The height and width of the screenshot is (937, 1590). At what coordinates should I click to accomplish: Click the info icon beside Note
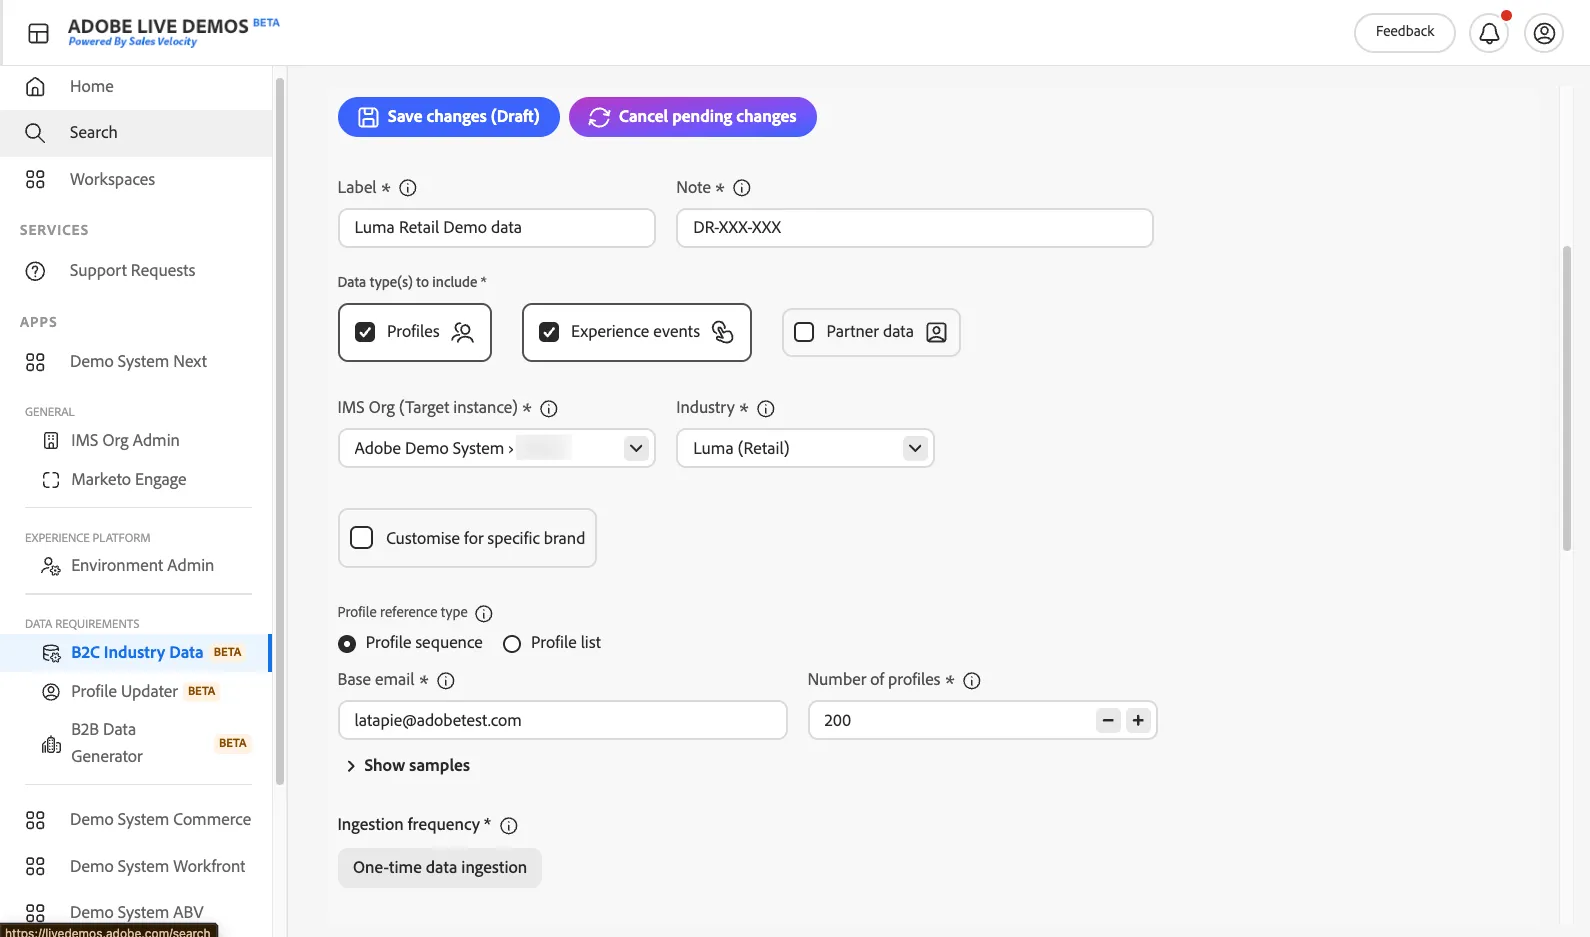pos(742,188)
